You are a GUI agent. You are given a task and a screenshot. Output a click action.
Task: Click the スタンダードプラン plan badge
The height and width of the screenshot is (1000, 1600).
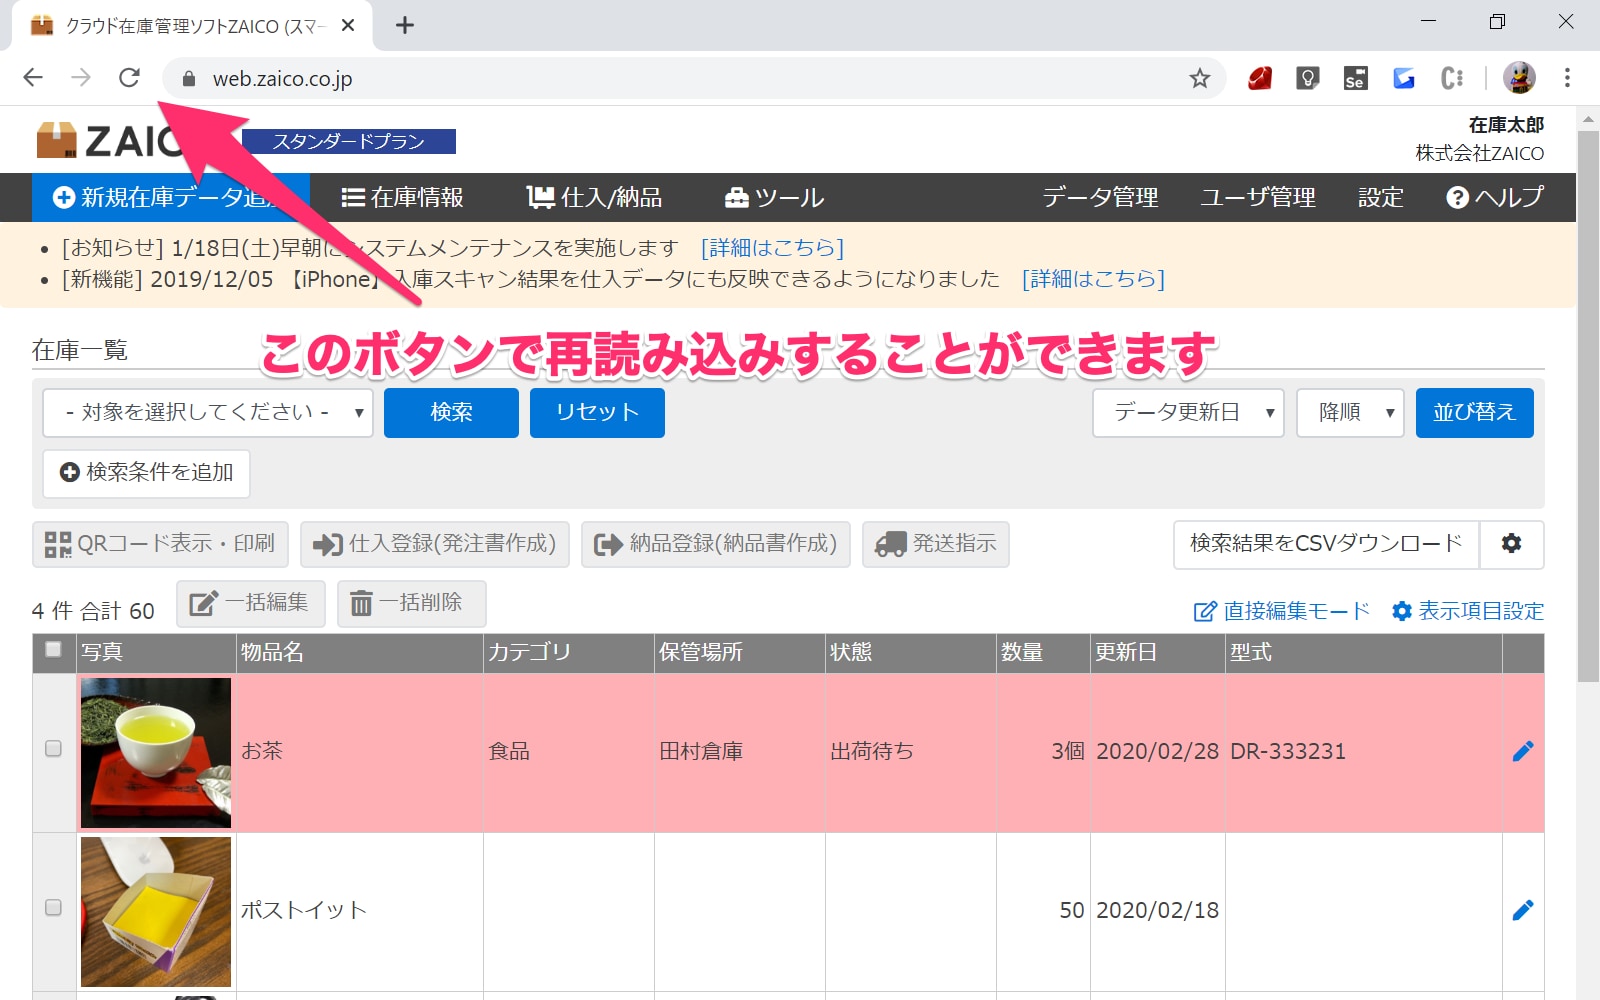349,141
